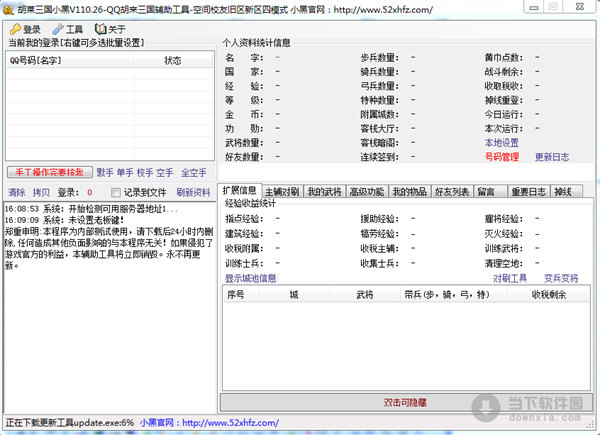
Task: Click the red 手工操作完要恢复 button
Action: tap(49, 172)
